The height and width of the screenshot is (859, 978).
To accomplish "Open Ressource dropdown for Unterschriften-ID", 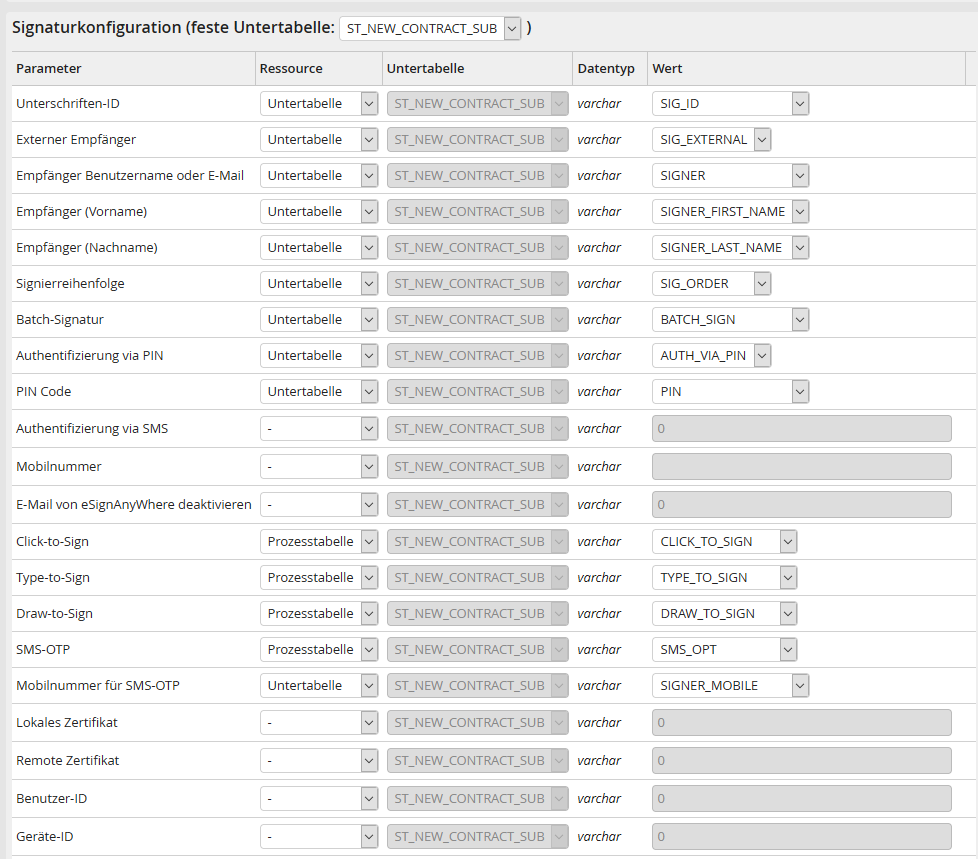I will click(318, 103).
